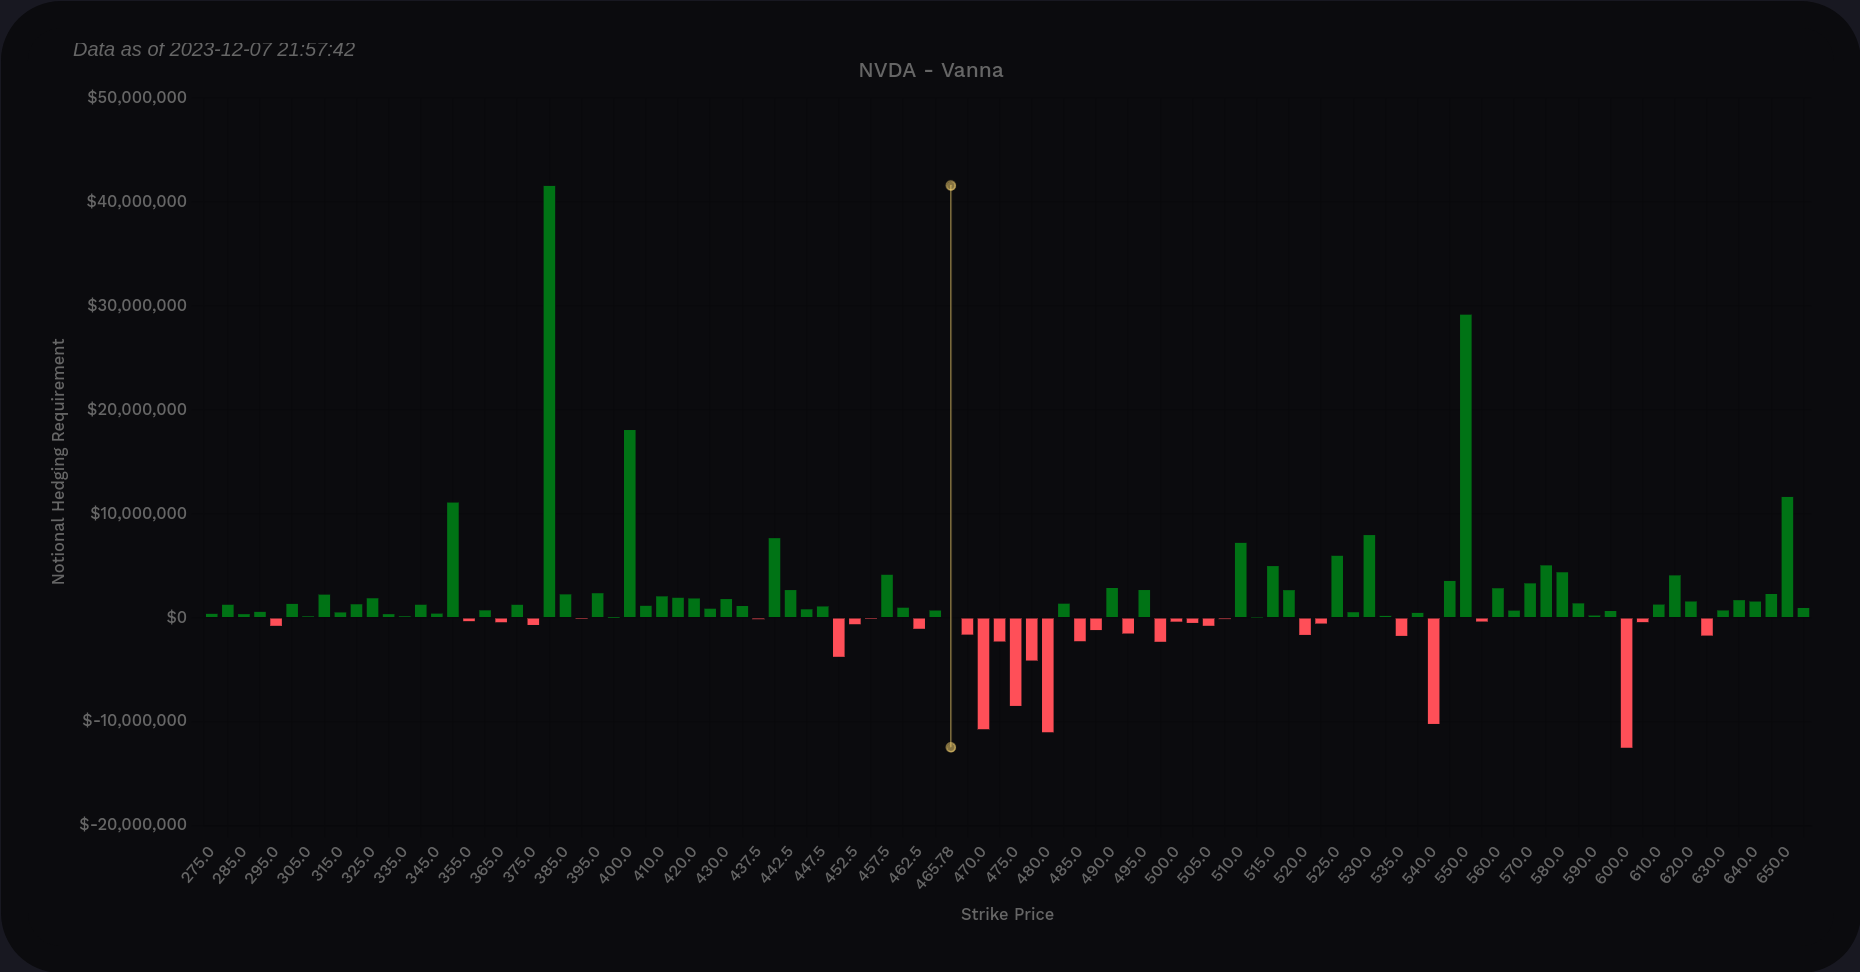Image resolution: width=1860 pixels, height=972 pixels.
Task: Click the green $11M bar at strike 350
Action: [x=452, y=560]
